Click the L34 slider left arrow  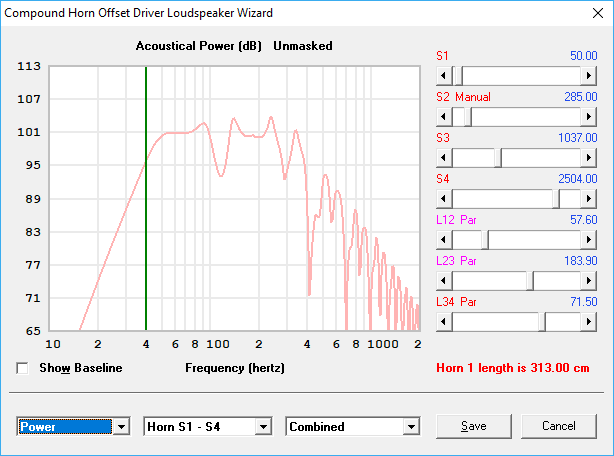tap(444, 322)
